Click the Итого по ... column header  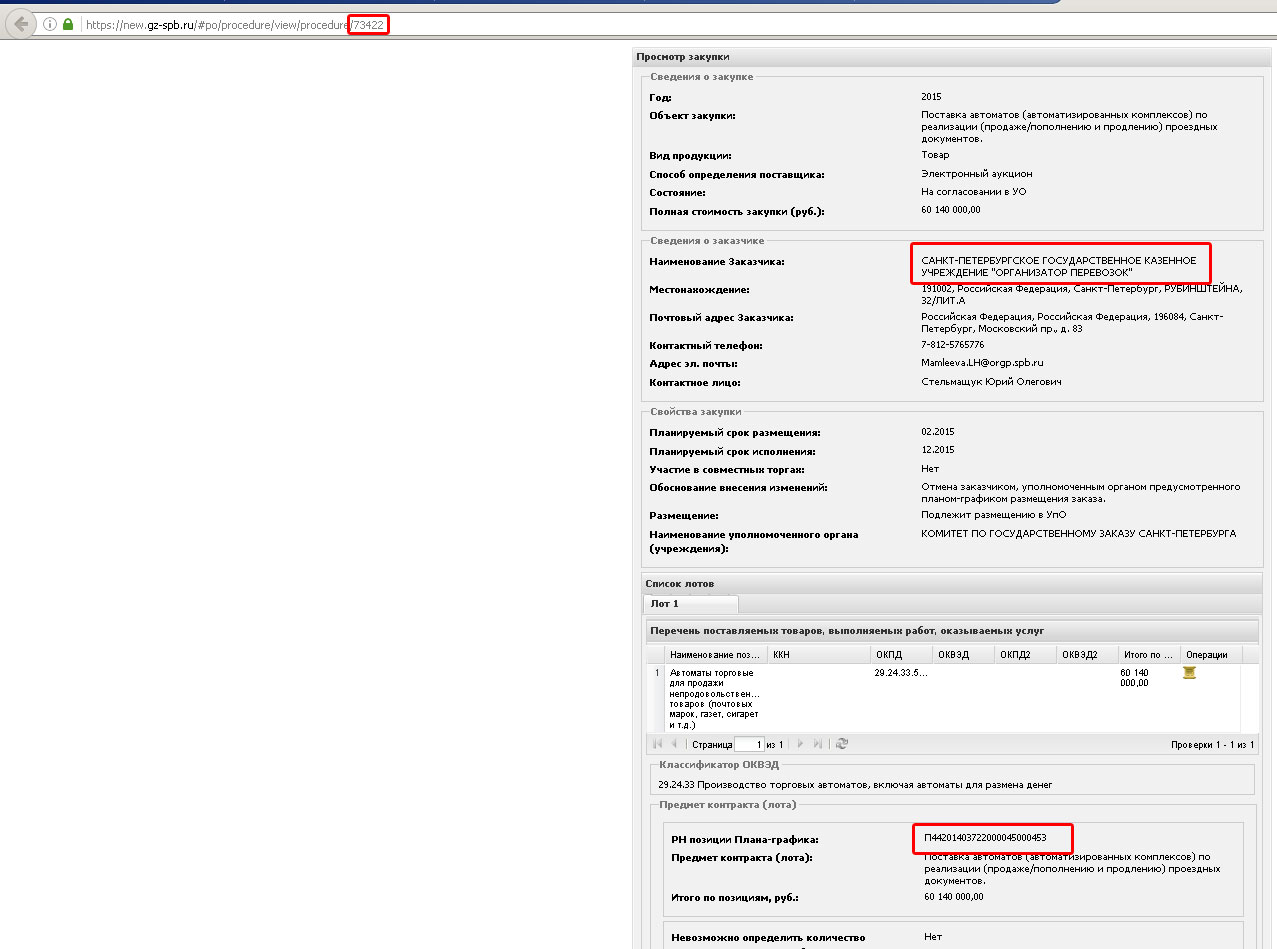[x=1149, y=655]
